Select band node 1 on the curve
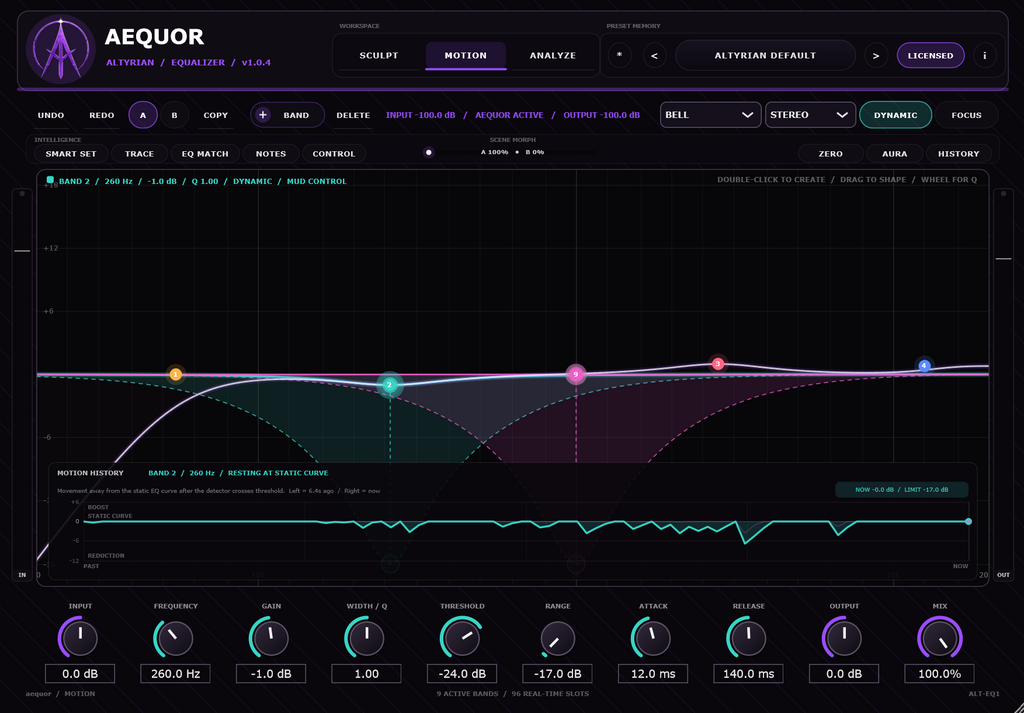 tap(175, 374)
